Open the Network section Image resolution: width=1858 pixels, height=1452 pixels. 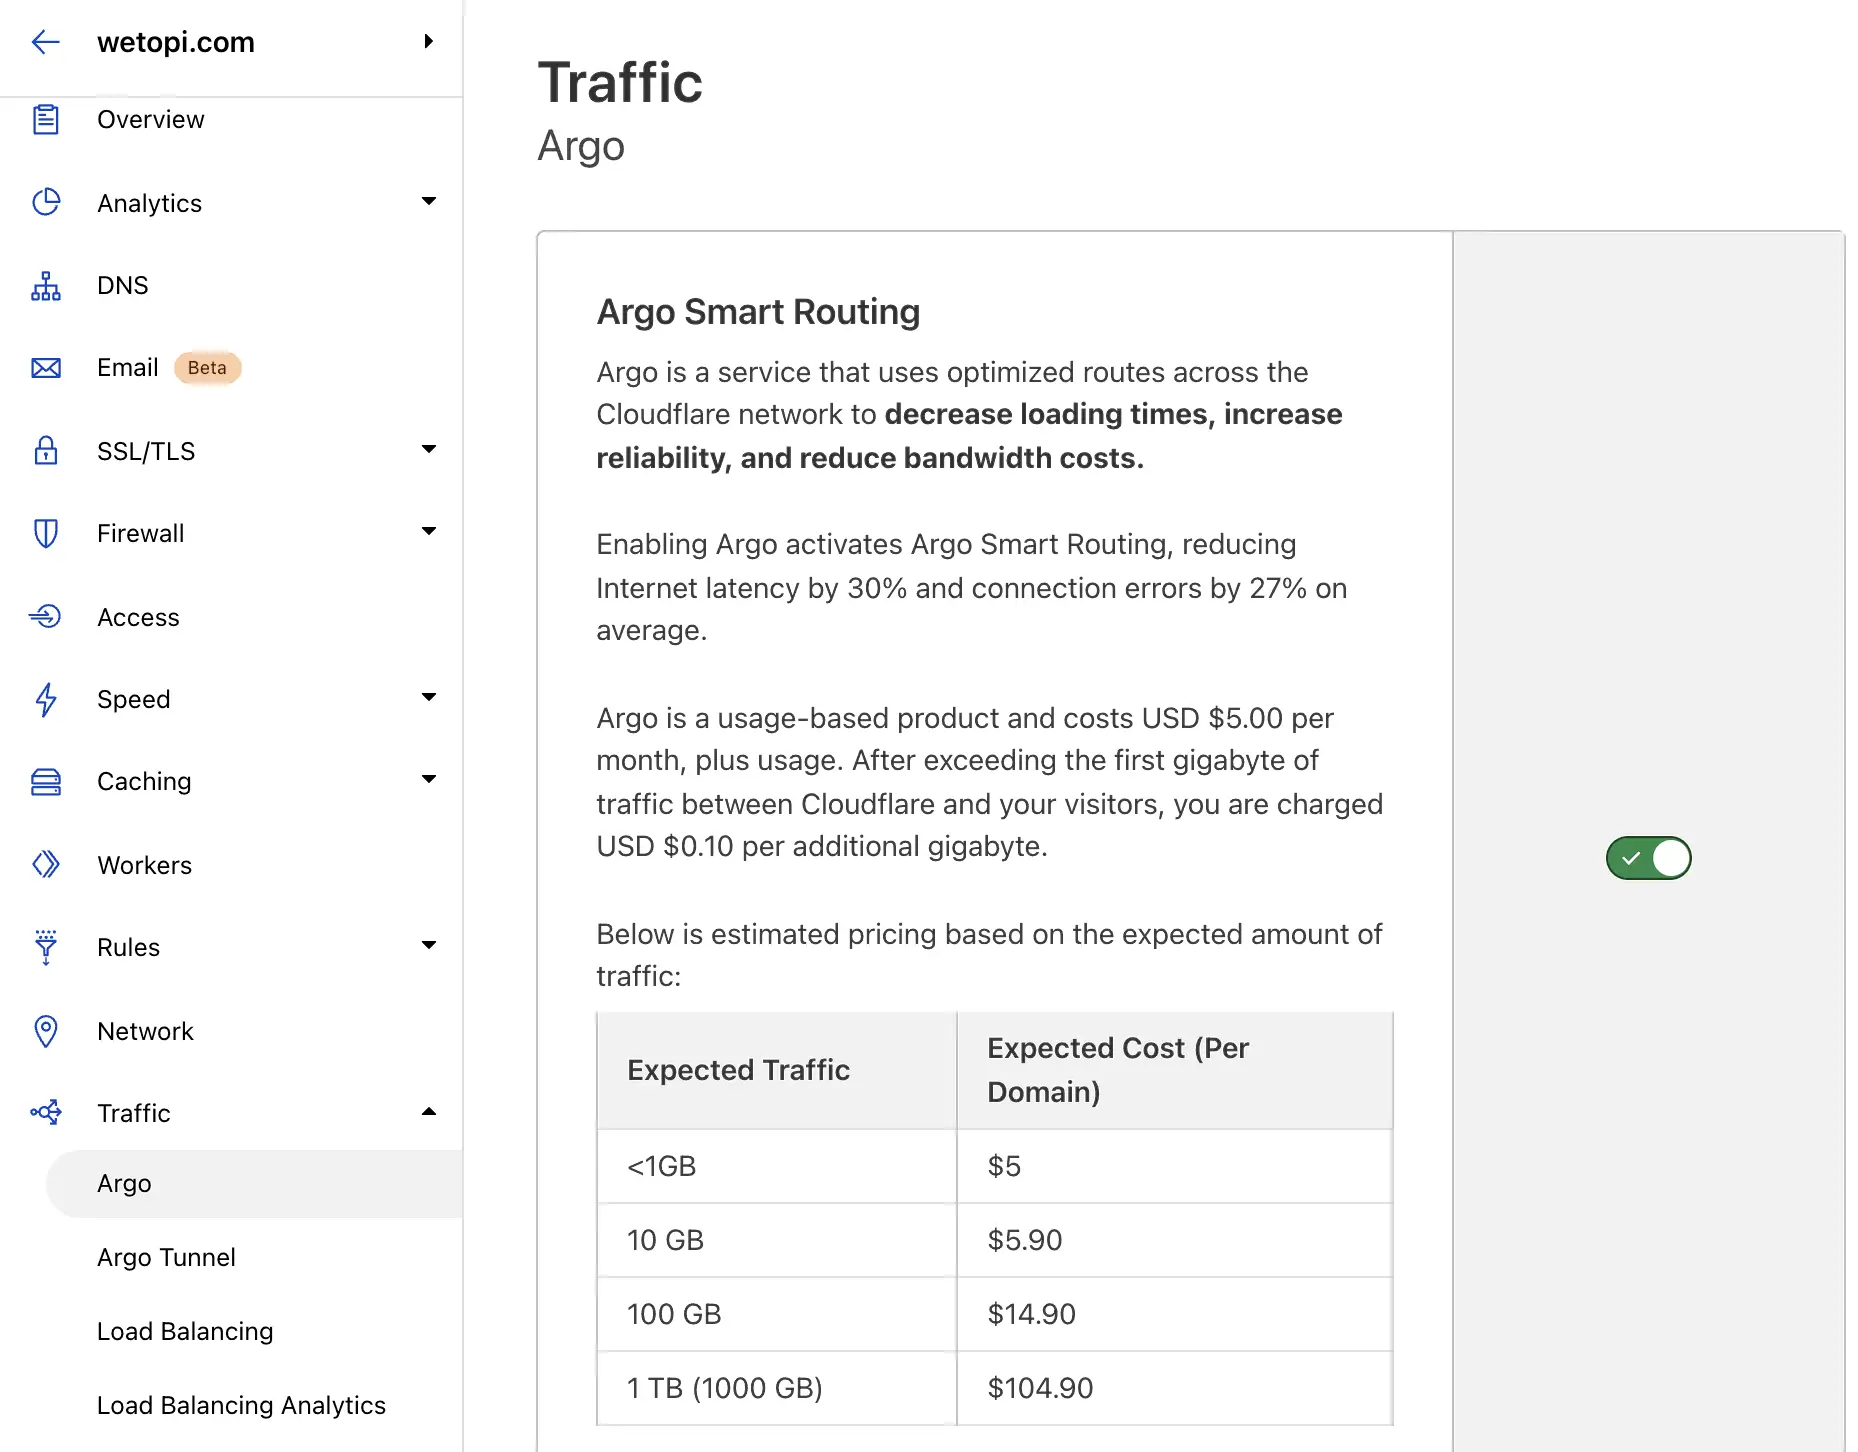146,1031
